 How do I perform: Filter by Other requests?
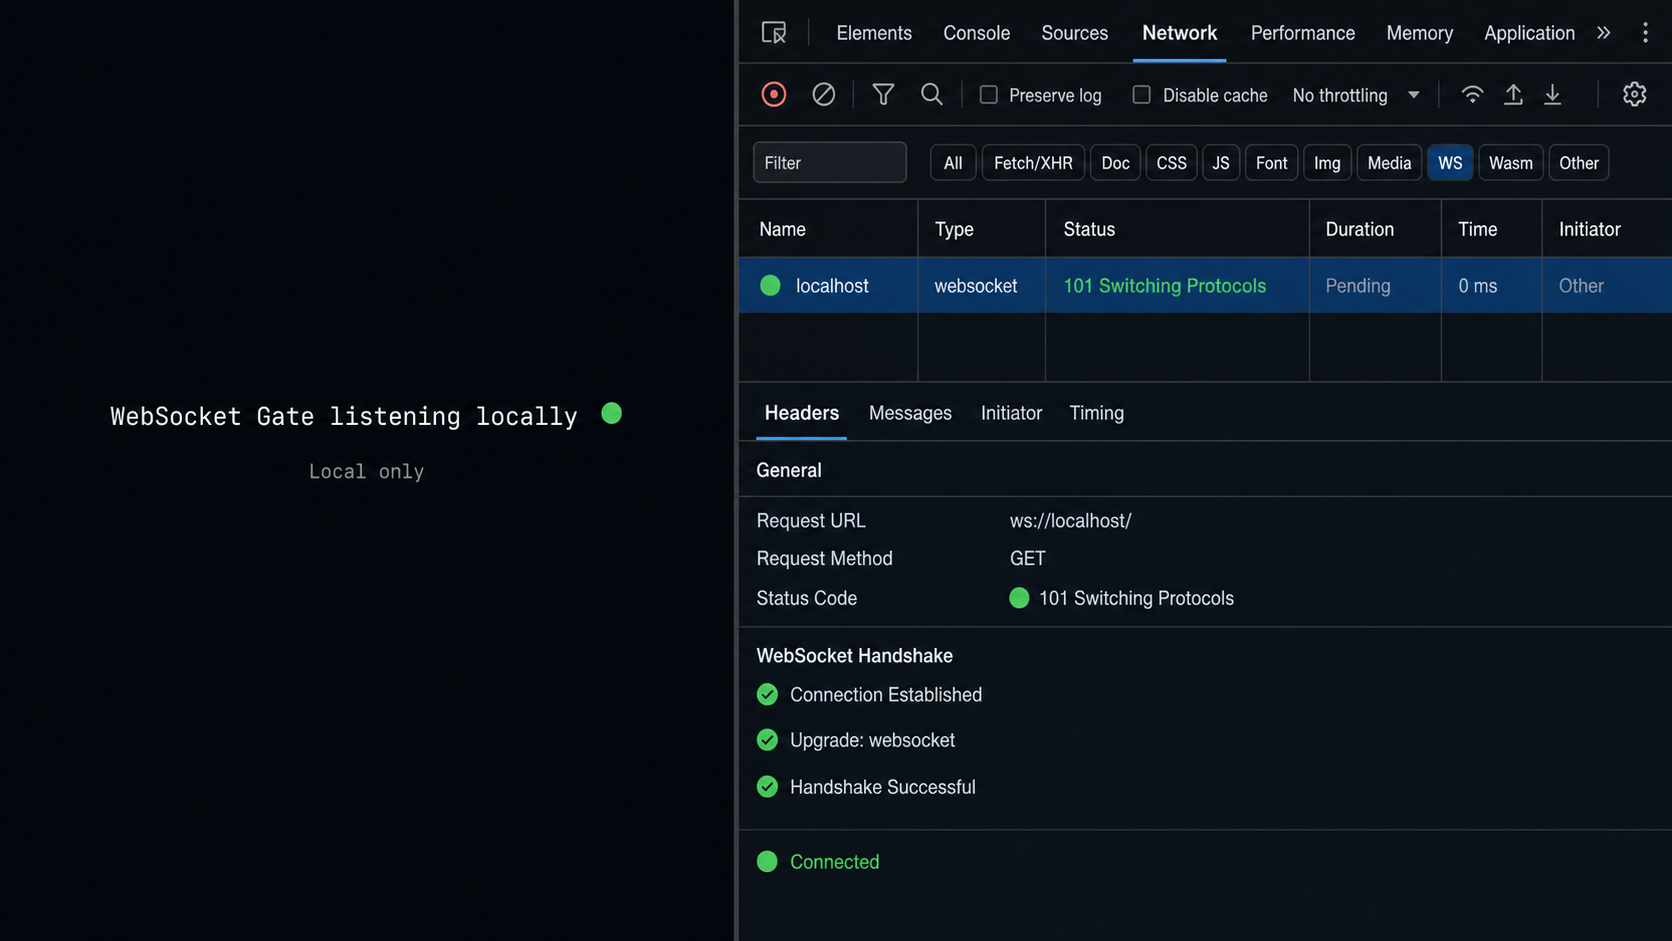click(x=1579, y=163)
